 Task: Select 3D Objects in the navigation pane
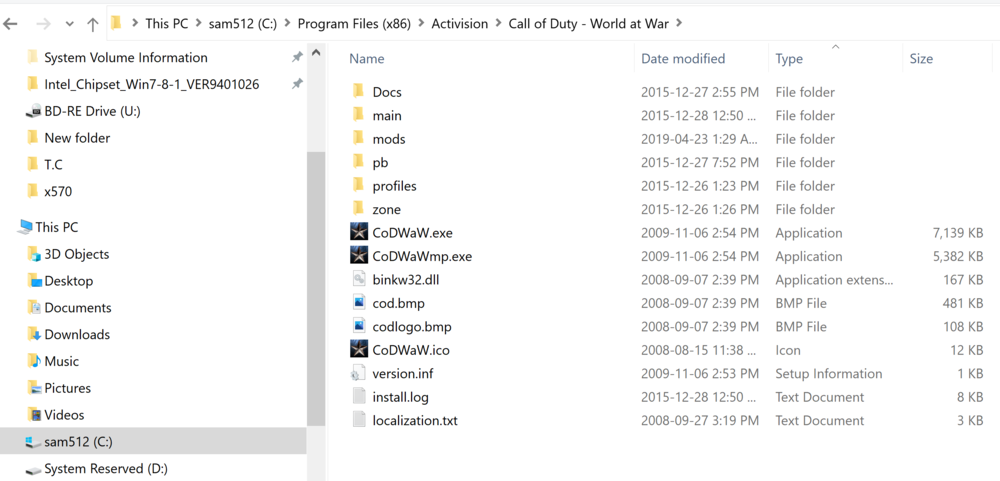click(x=76, y=254)
